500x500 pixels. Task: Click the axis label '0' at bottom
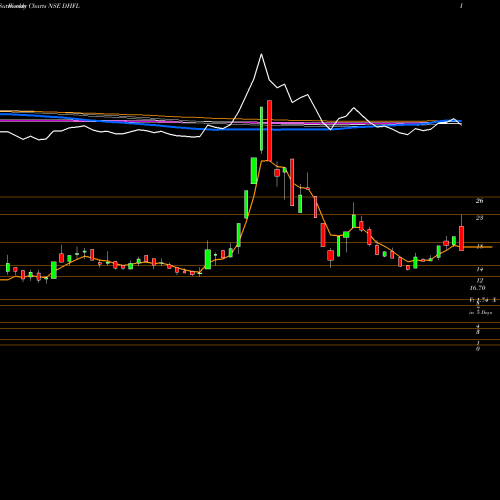click(x=478, y=349)
